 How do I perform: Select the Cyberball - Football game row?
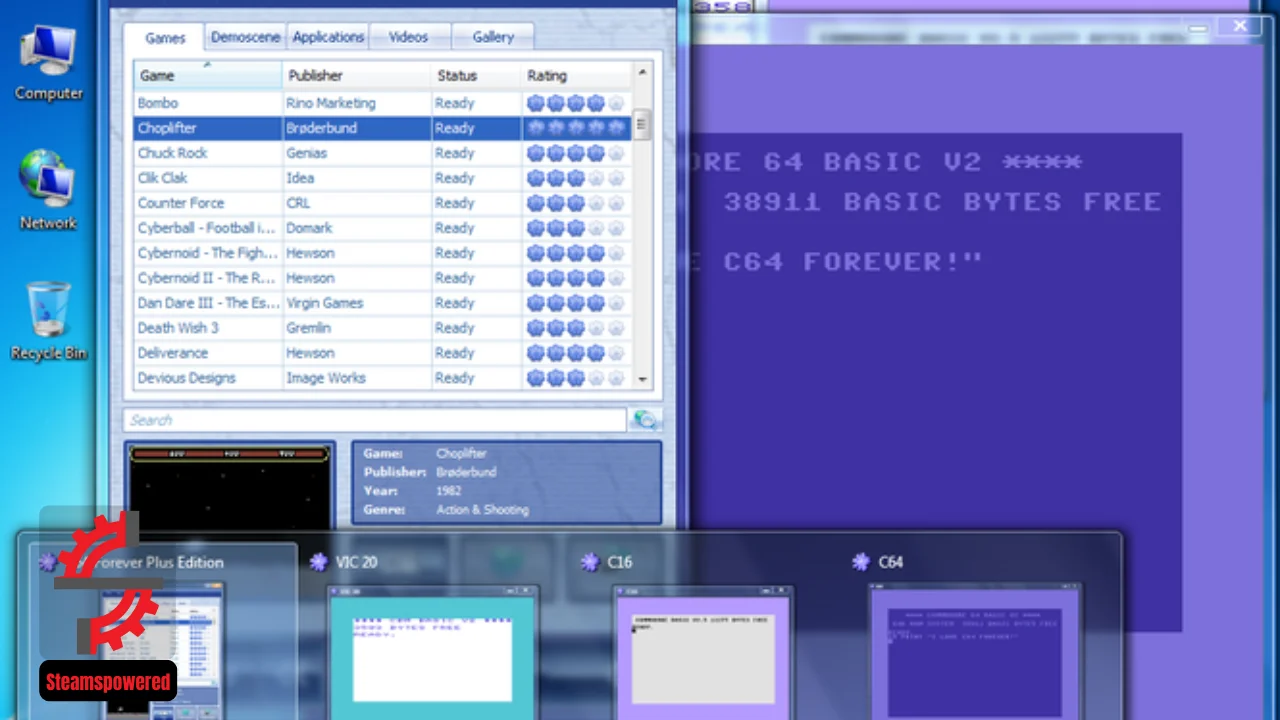383,228
